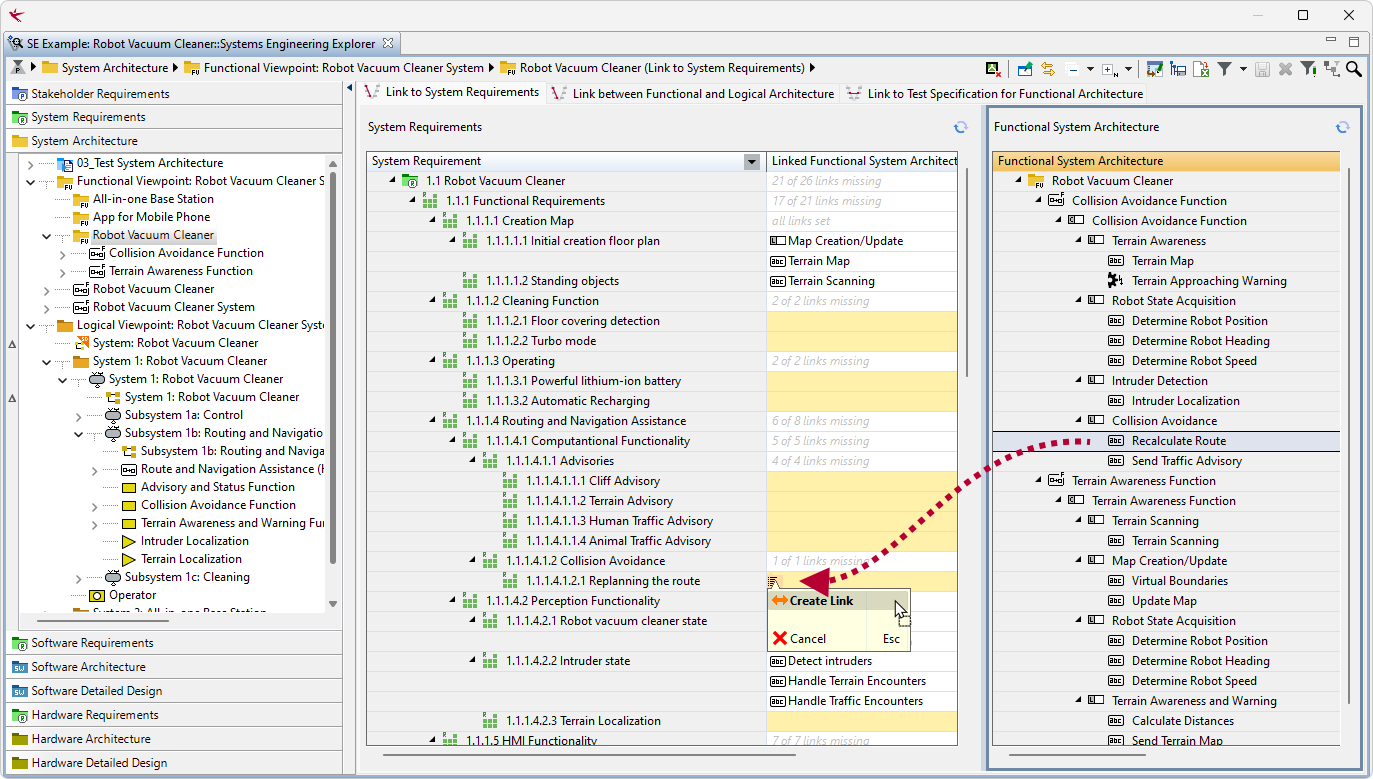1373x779 pixels.
Task: Collapse Terrain Awareness in right panel
Action: 1079,241
